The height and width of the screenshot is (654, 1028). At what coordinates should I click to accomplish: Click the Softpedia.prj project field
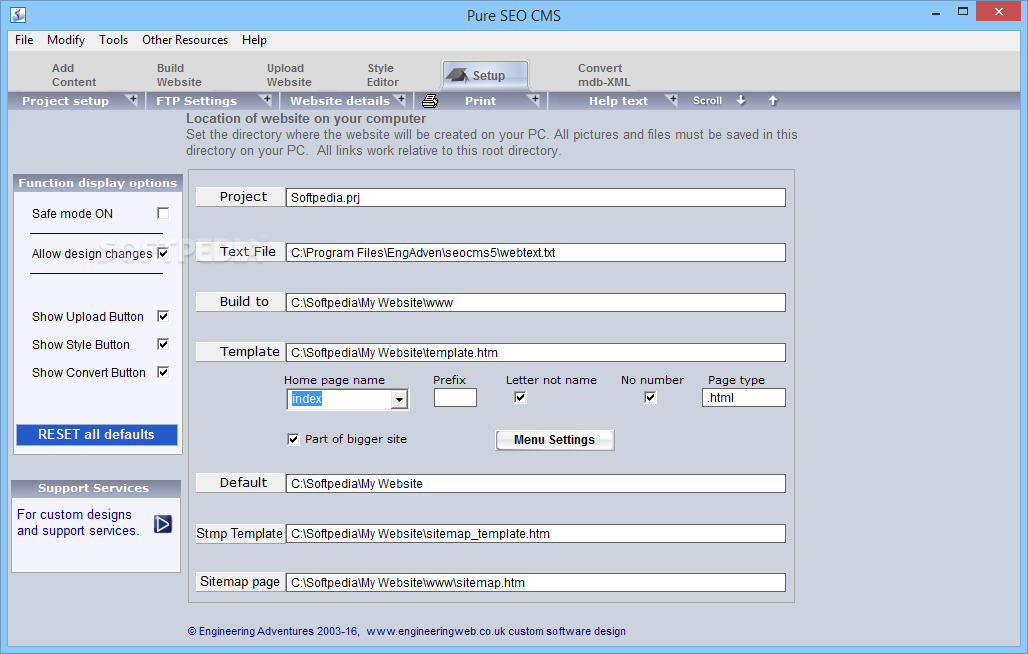coord(536,197)
